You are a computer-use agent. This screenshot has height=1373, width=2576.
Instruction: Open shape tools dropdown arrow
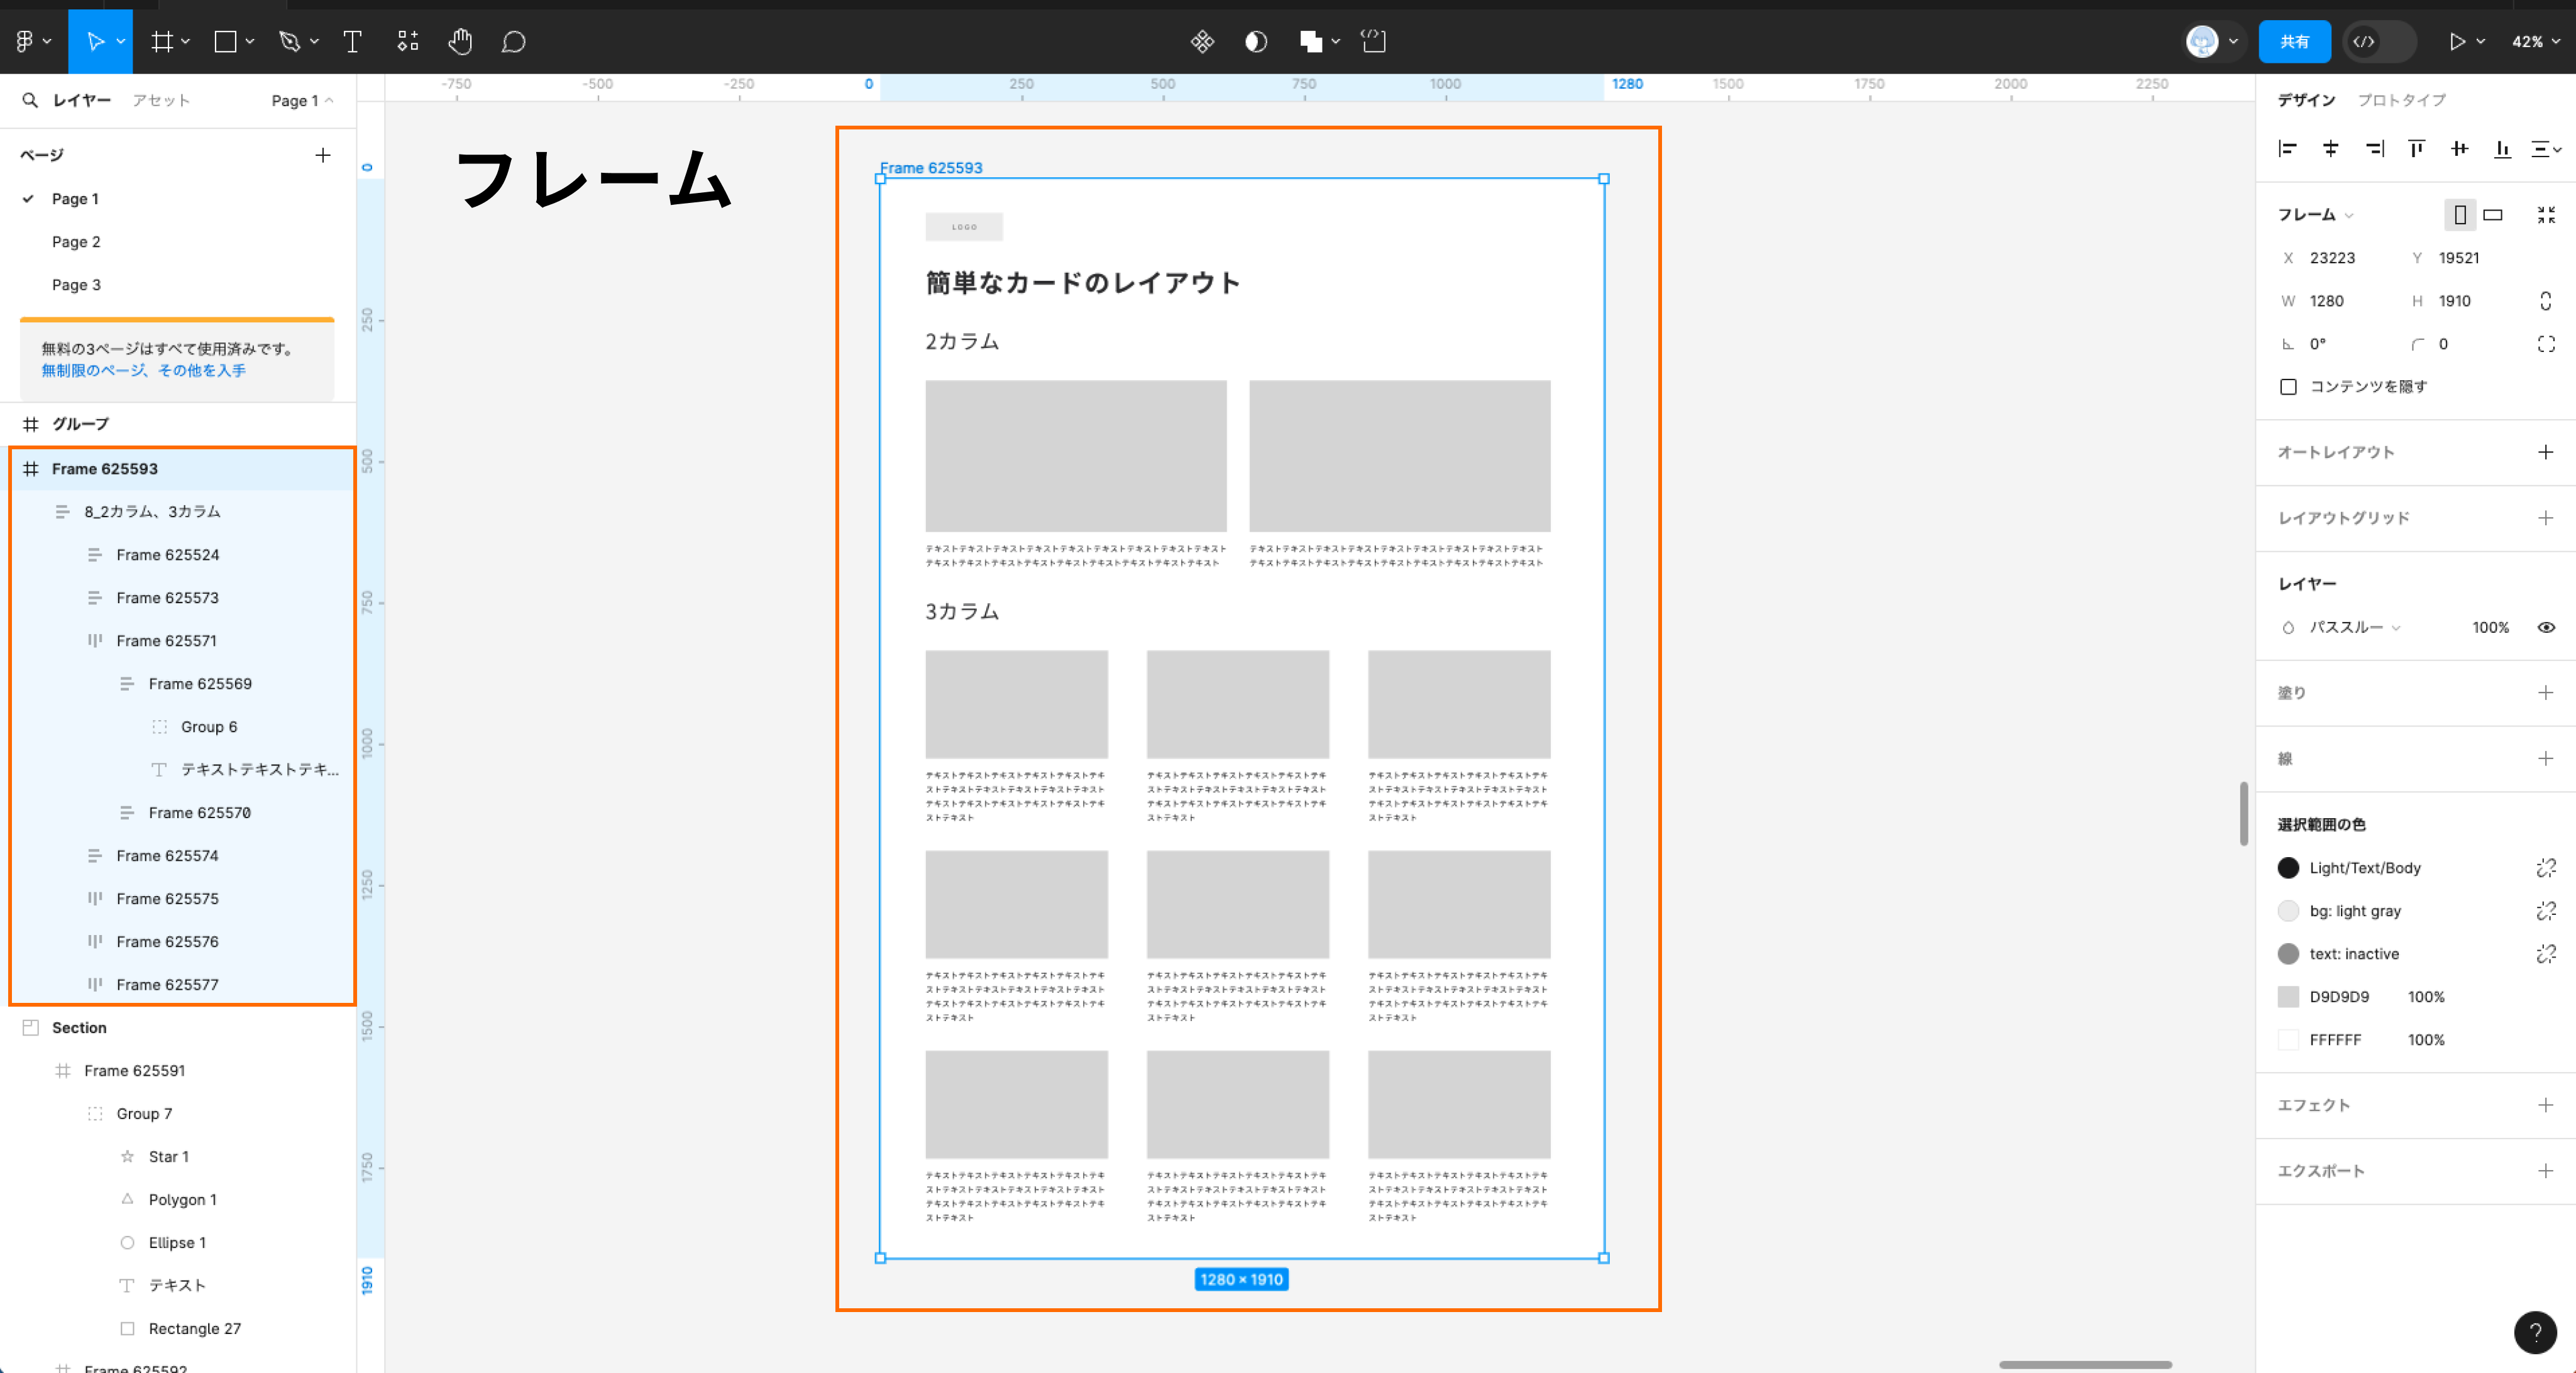[x=250, y=41]
